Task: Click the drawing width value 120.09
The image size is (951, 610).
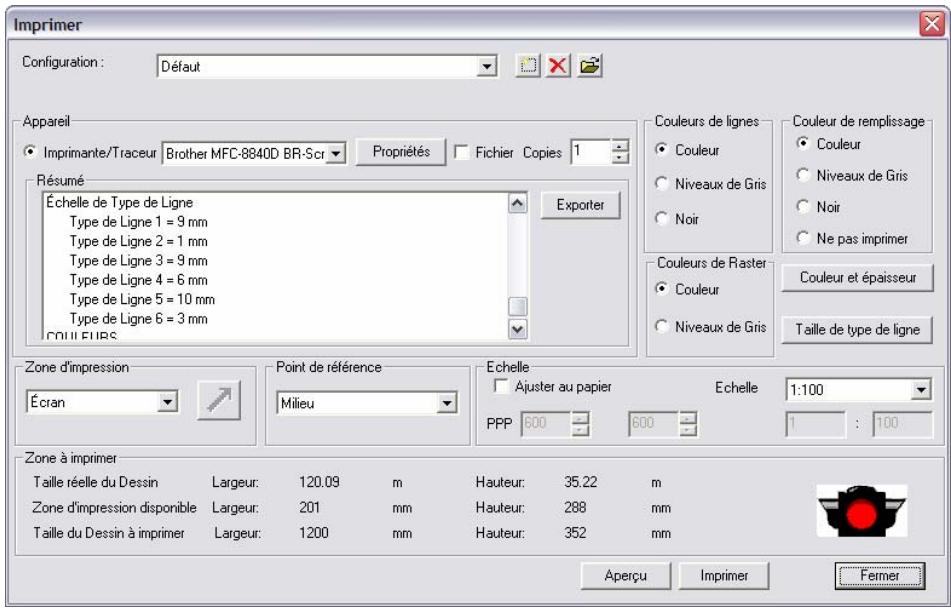Action: (319, 483)
